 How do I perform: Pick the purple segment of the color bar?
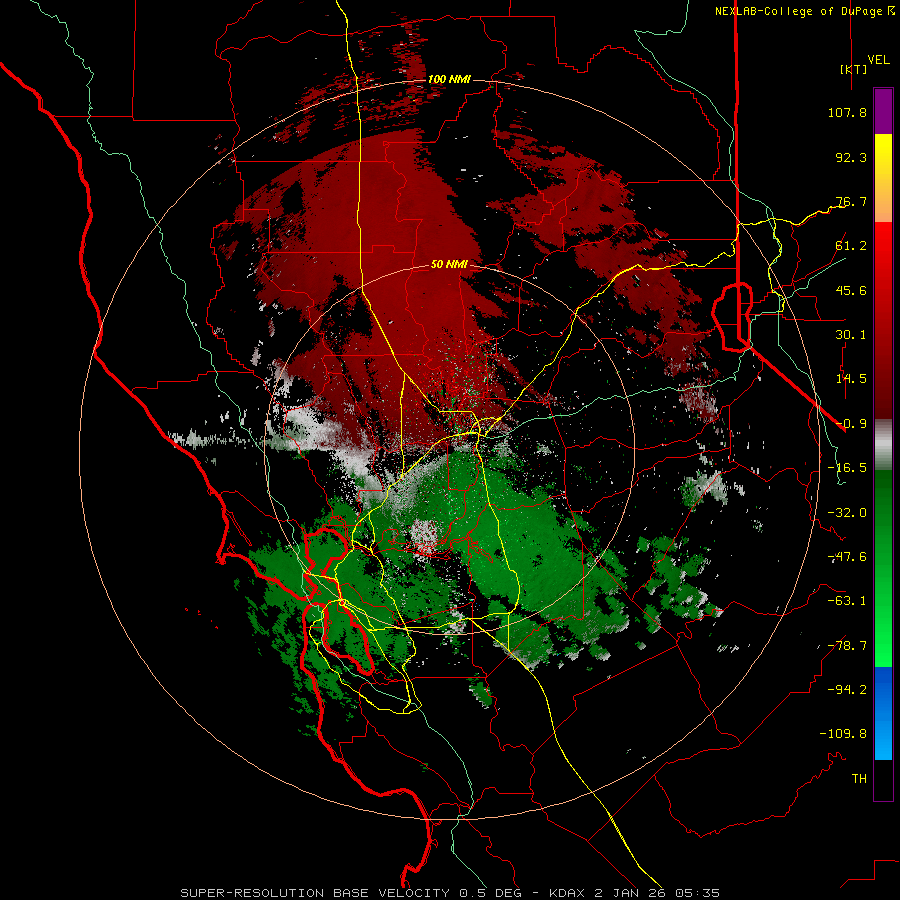(883, 111)
